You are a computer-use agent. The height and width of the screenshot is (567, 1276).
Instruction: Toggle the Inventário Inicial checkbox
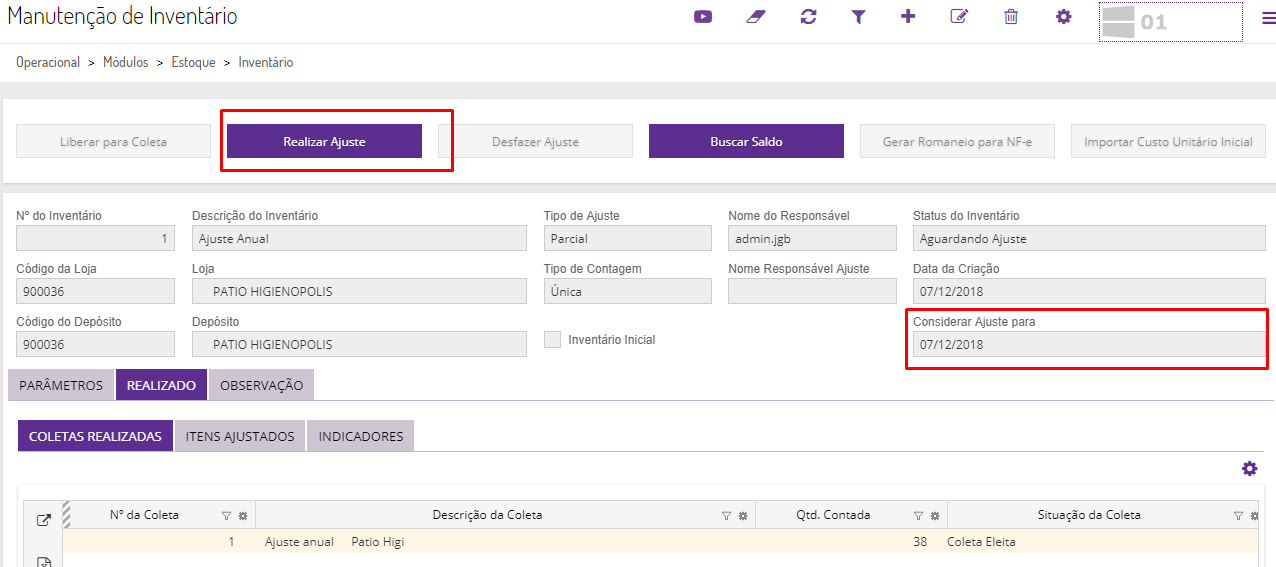(x=552, y=340)
